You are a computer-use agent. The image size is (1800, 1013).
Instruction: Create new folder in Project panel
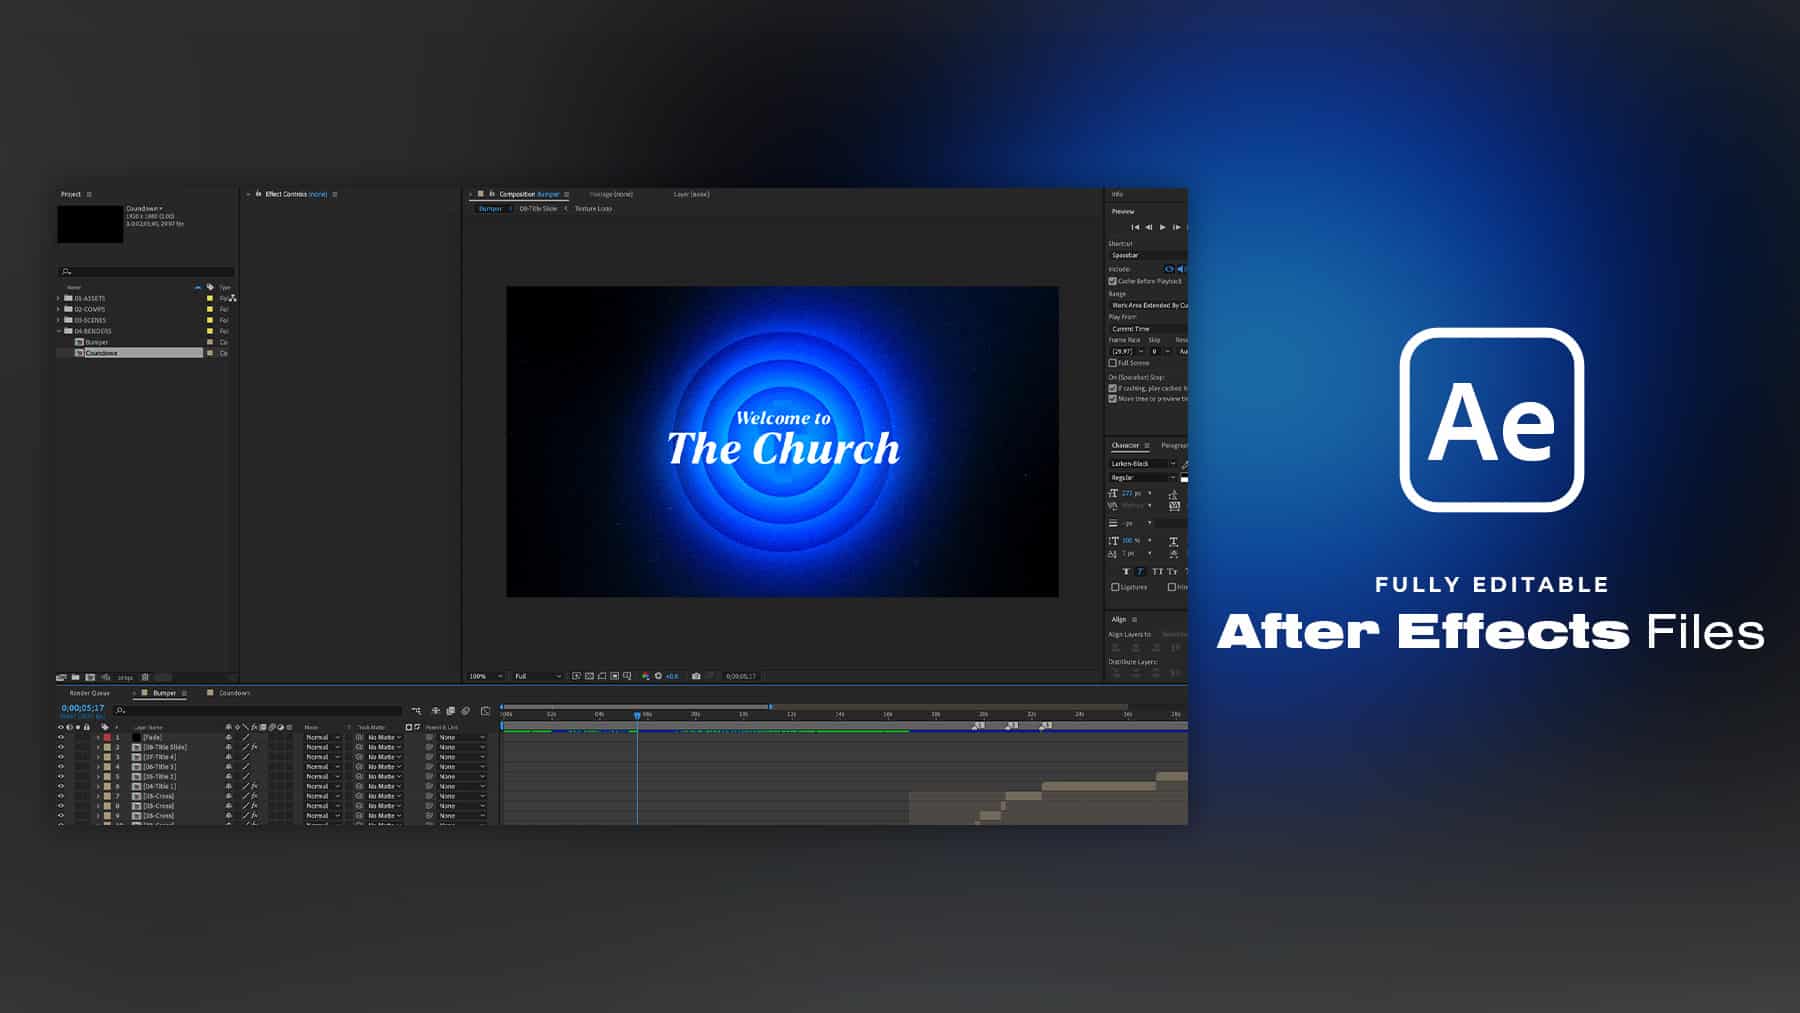[x=75, y=677]
